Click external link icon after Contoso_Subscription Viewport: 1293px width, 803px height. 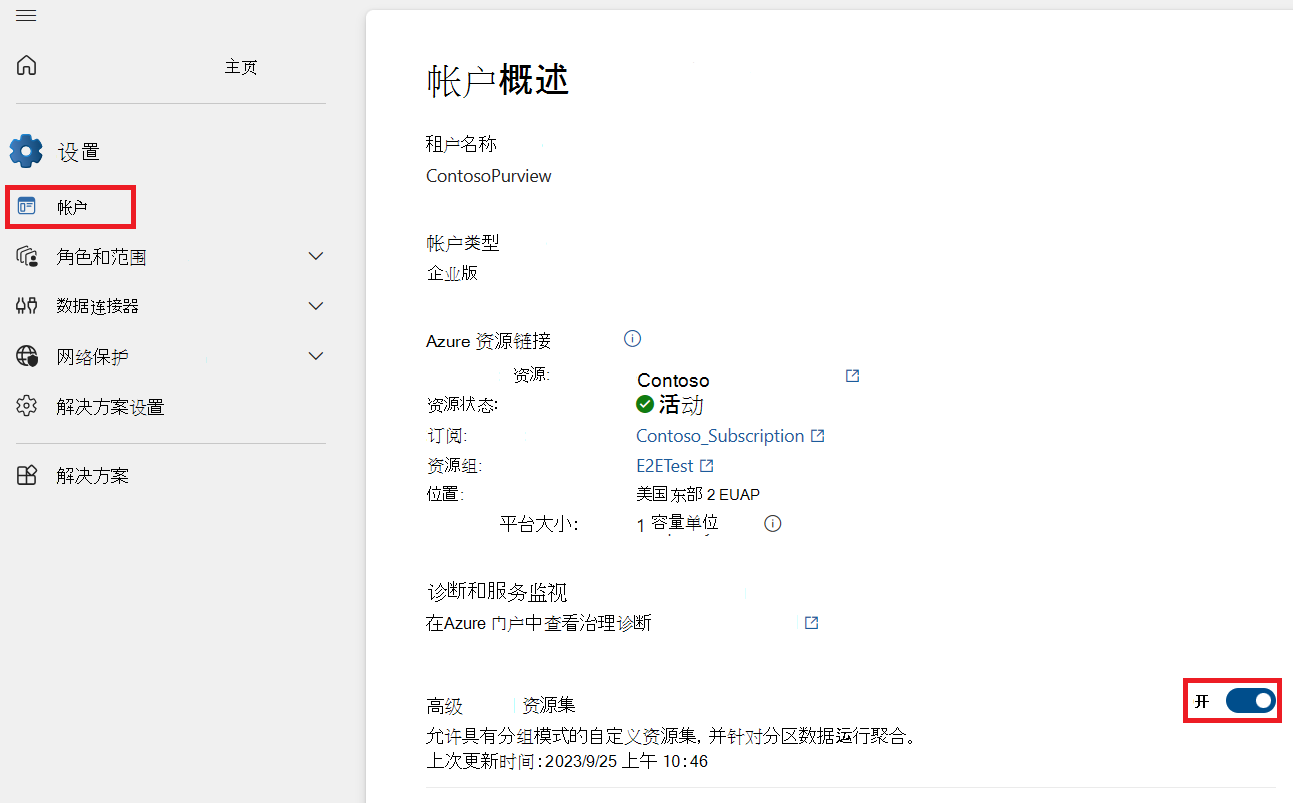[817, 436]
